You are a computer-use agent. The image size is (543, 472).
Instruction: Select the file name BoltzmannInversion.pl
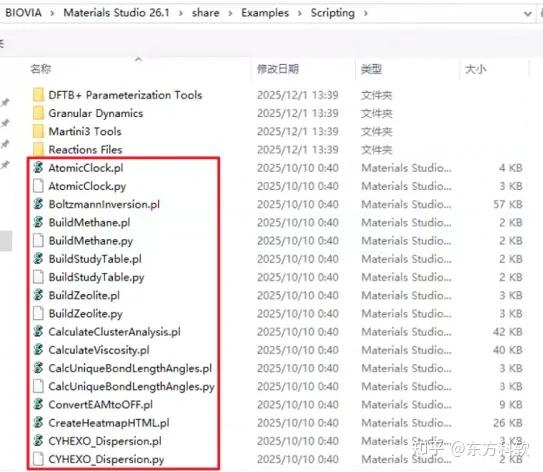104,204
